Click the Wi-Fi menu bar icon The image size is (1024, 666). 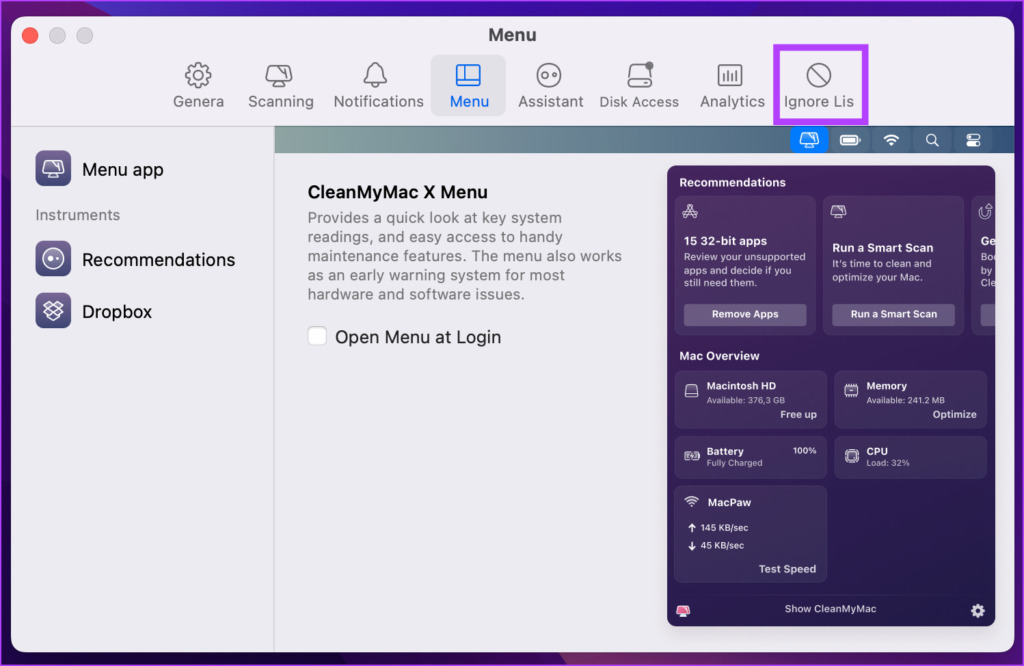click(x=891, y=140)
